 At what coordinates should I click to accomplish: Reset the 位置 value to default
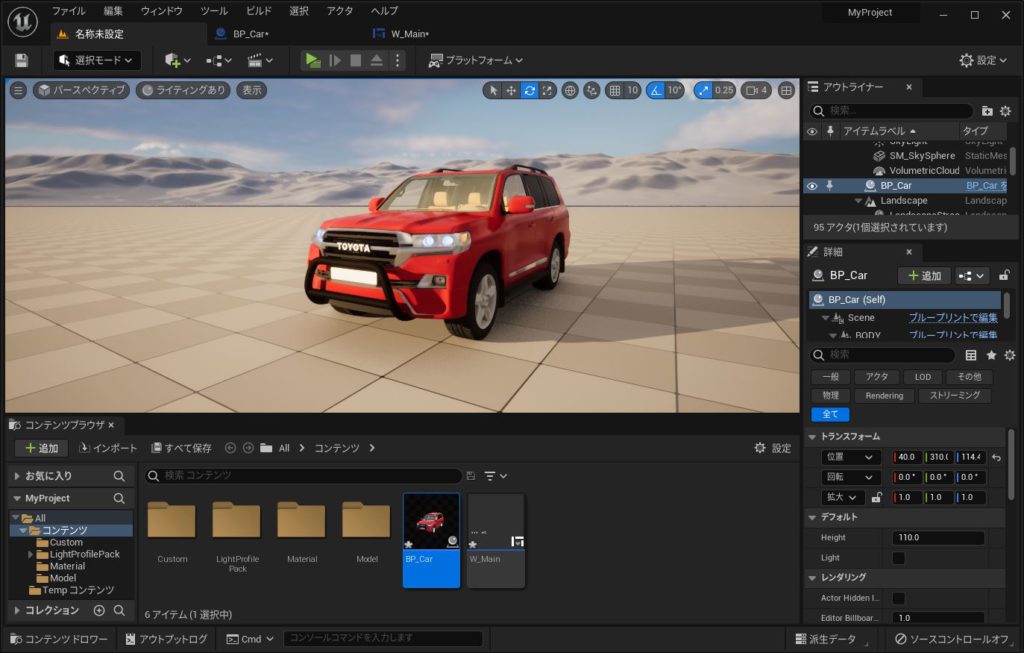tap(997, 457)
